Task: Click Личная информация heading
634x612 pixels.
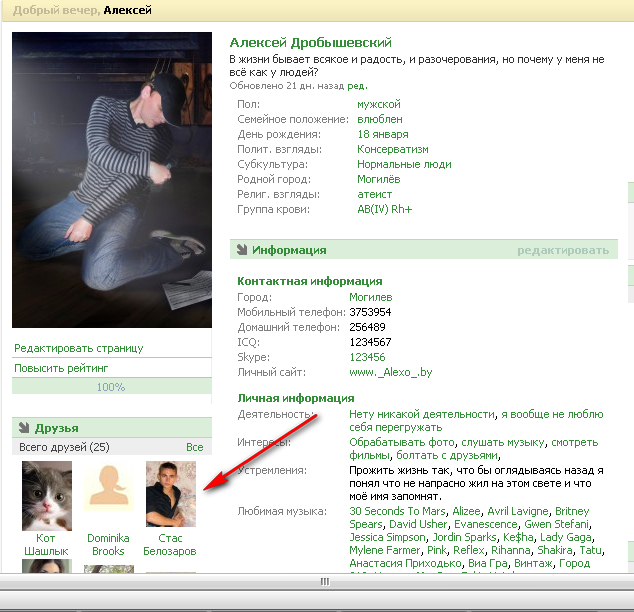Action: click(296, 398)
